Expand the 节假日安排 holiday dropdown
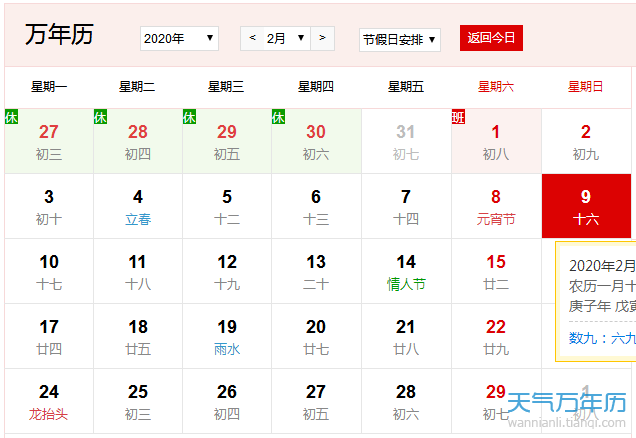The height and width of the screenshot is (438, 636). (x=400, y=40)
